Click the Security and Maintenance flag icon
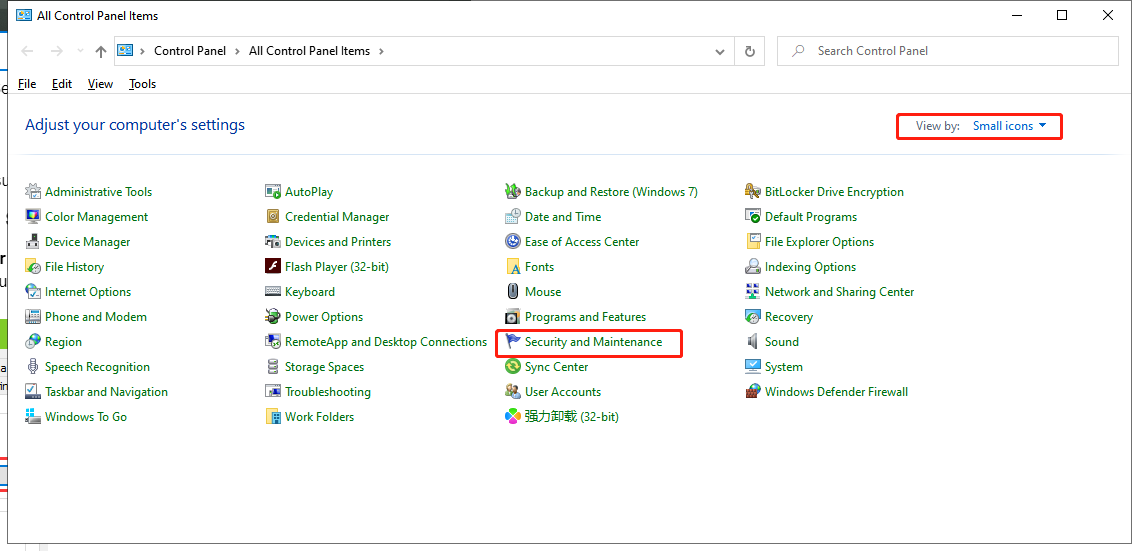This screenshot has height=551, width=1139. point(513,342)
